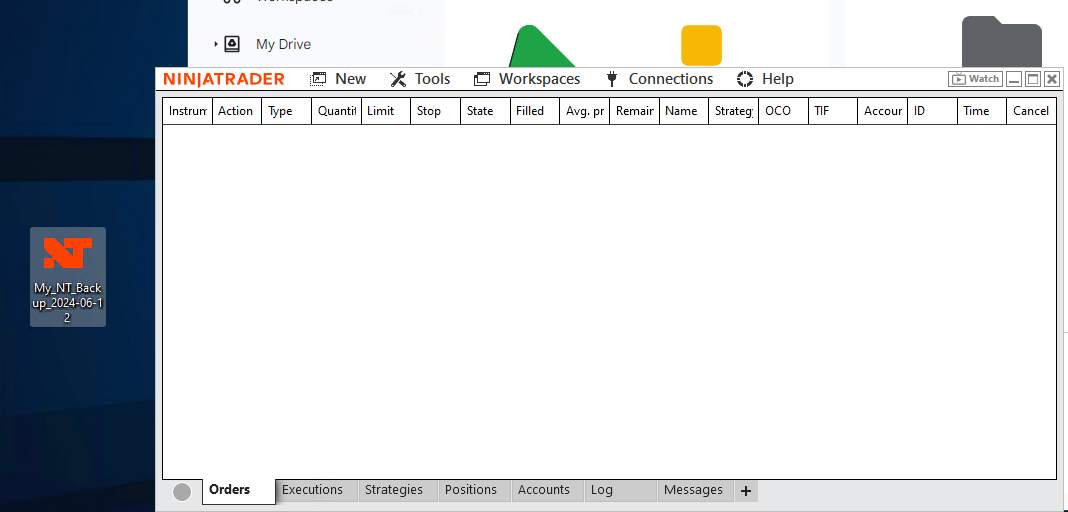Click the gray connection status circle
The height and width of the screenshot is (512, 1068).
pos(182,491)
